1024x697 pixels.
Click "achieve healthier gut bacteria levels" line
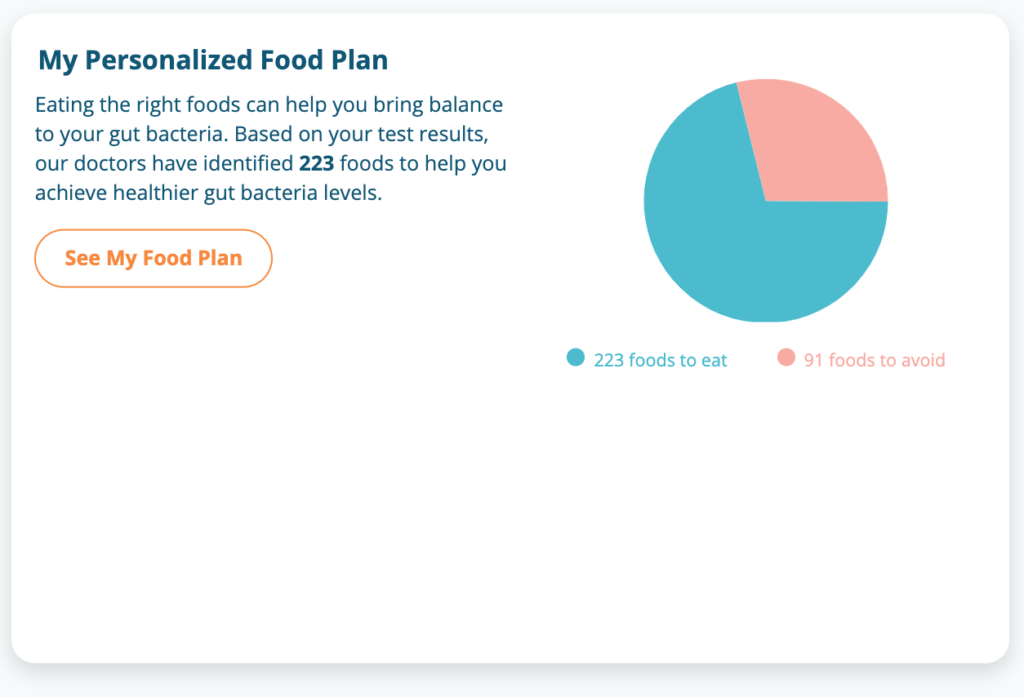[209, 193]
